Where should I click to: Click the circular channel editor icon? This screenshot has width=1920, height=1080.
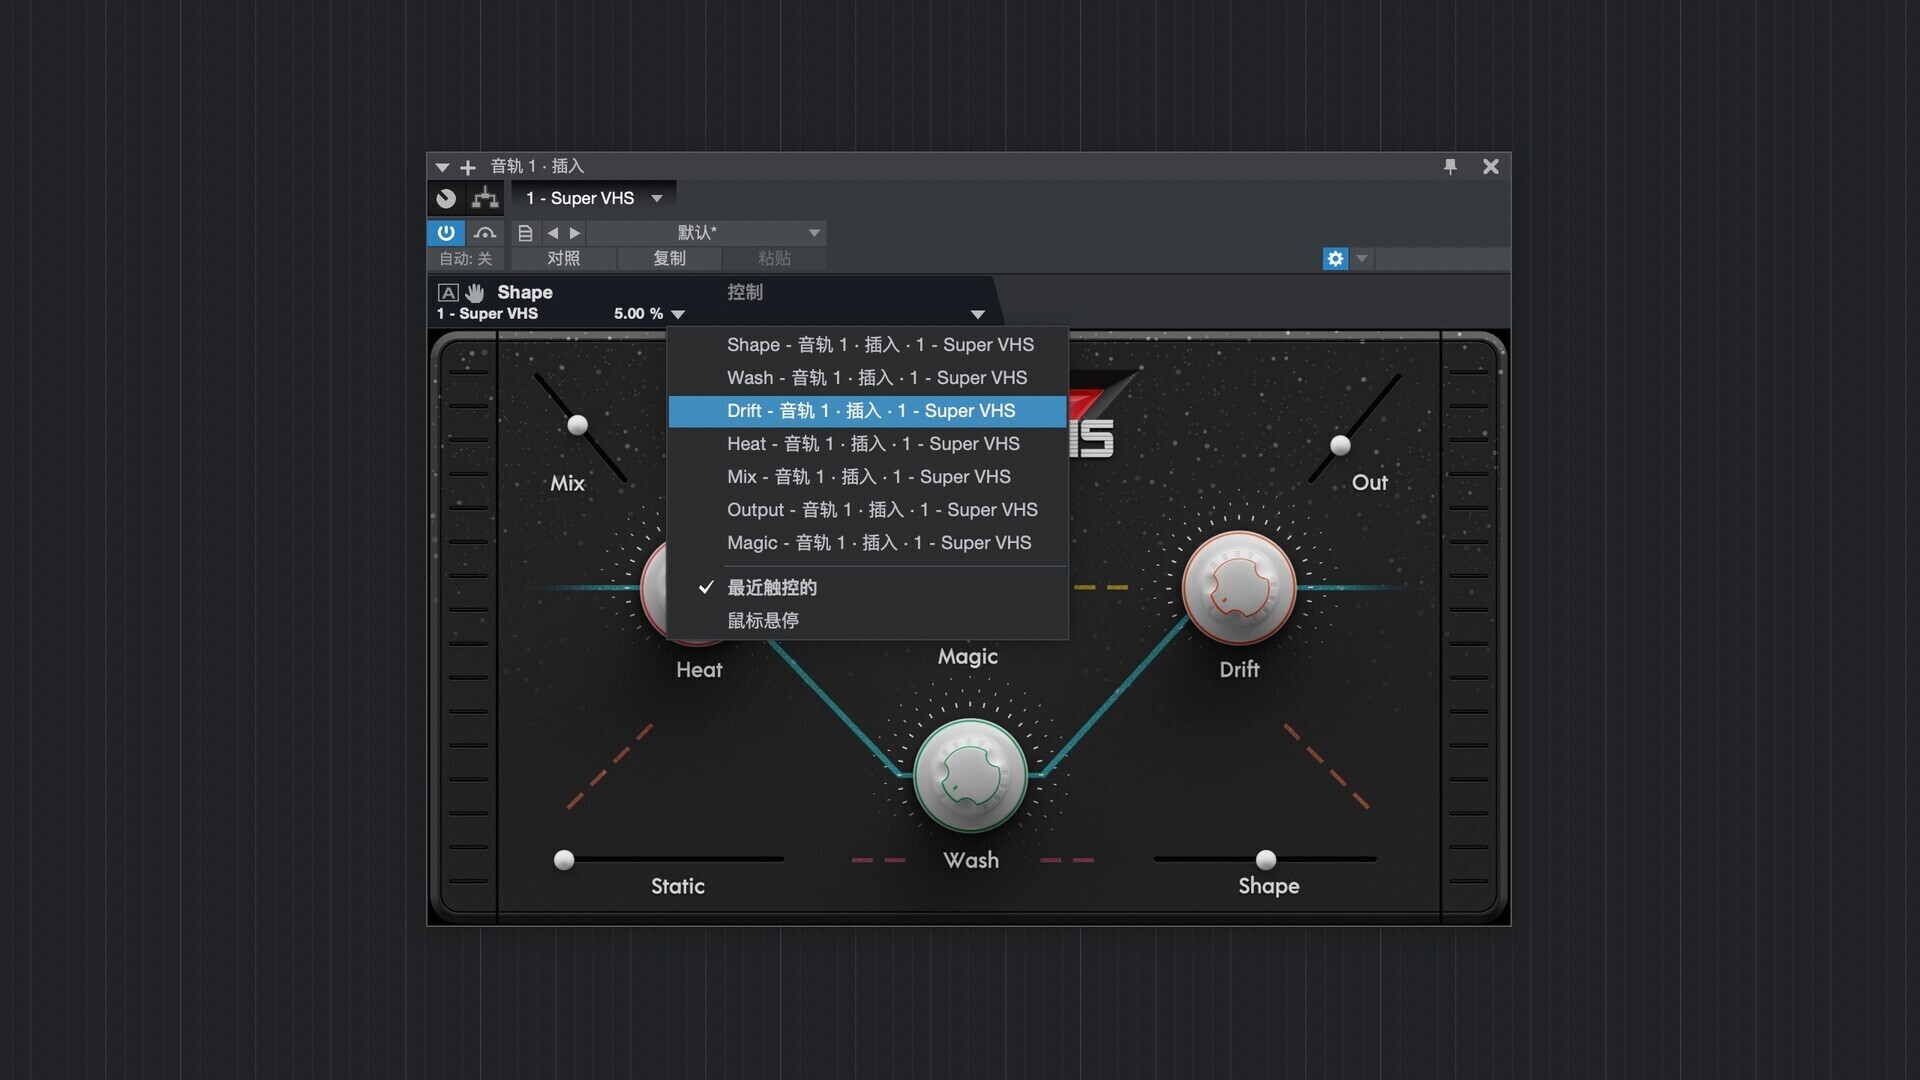446,198
